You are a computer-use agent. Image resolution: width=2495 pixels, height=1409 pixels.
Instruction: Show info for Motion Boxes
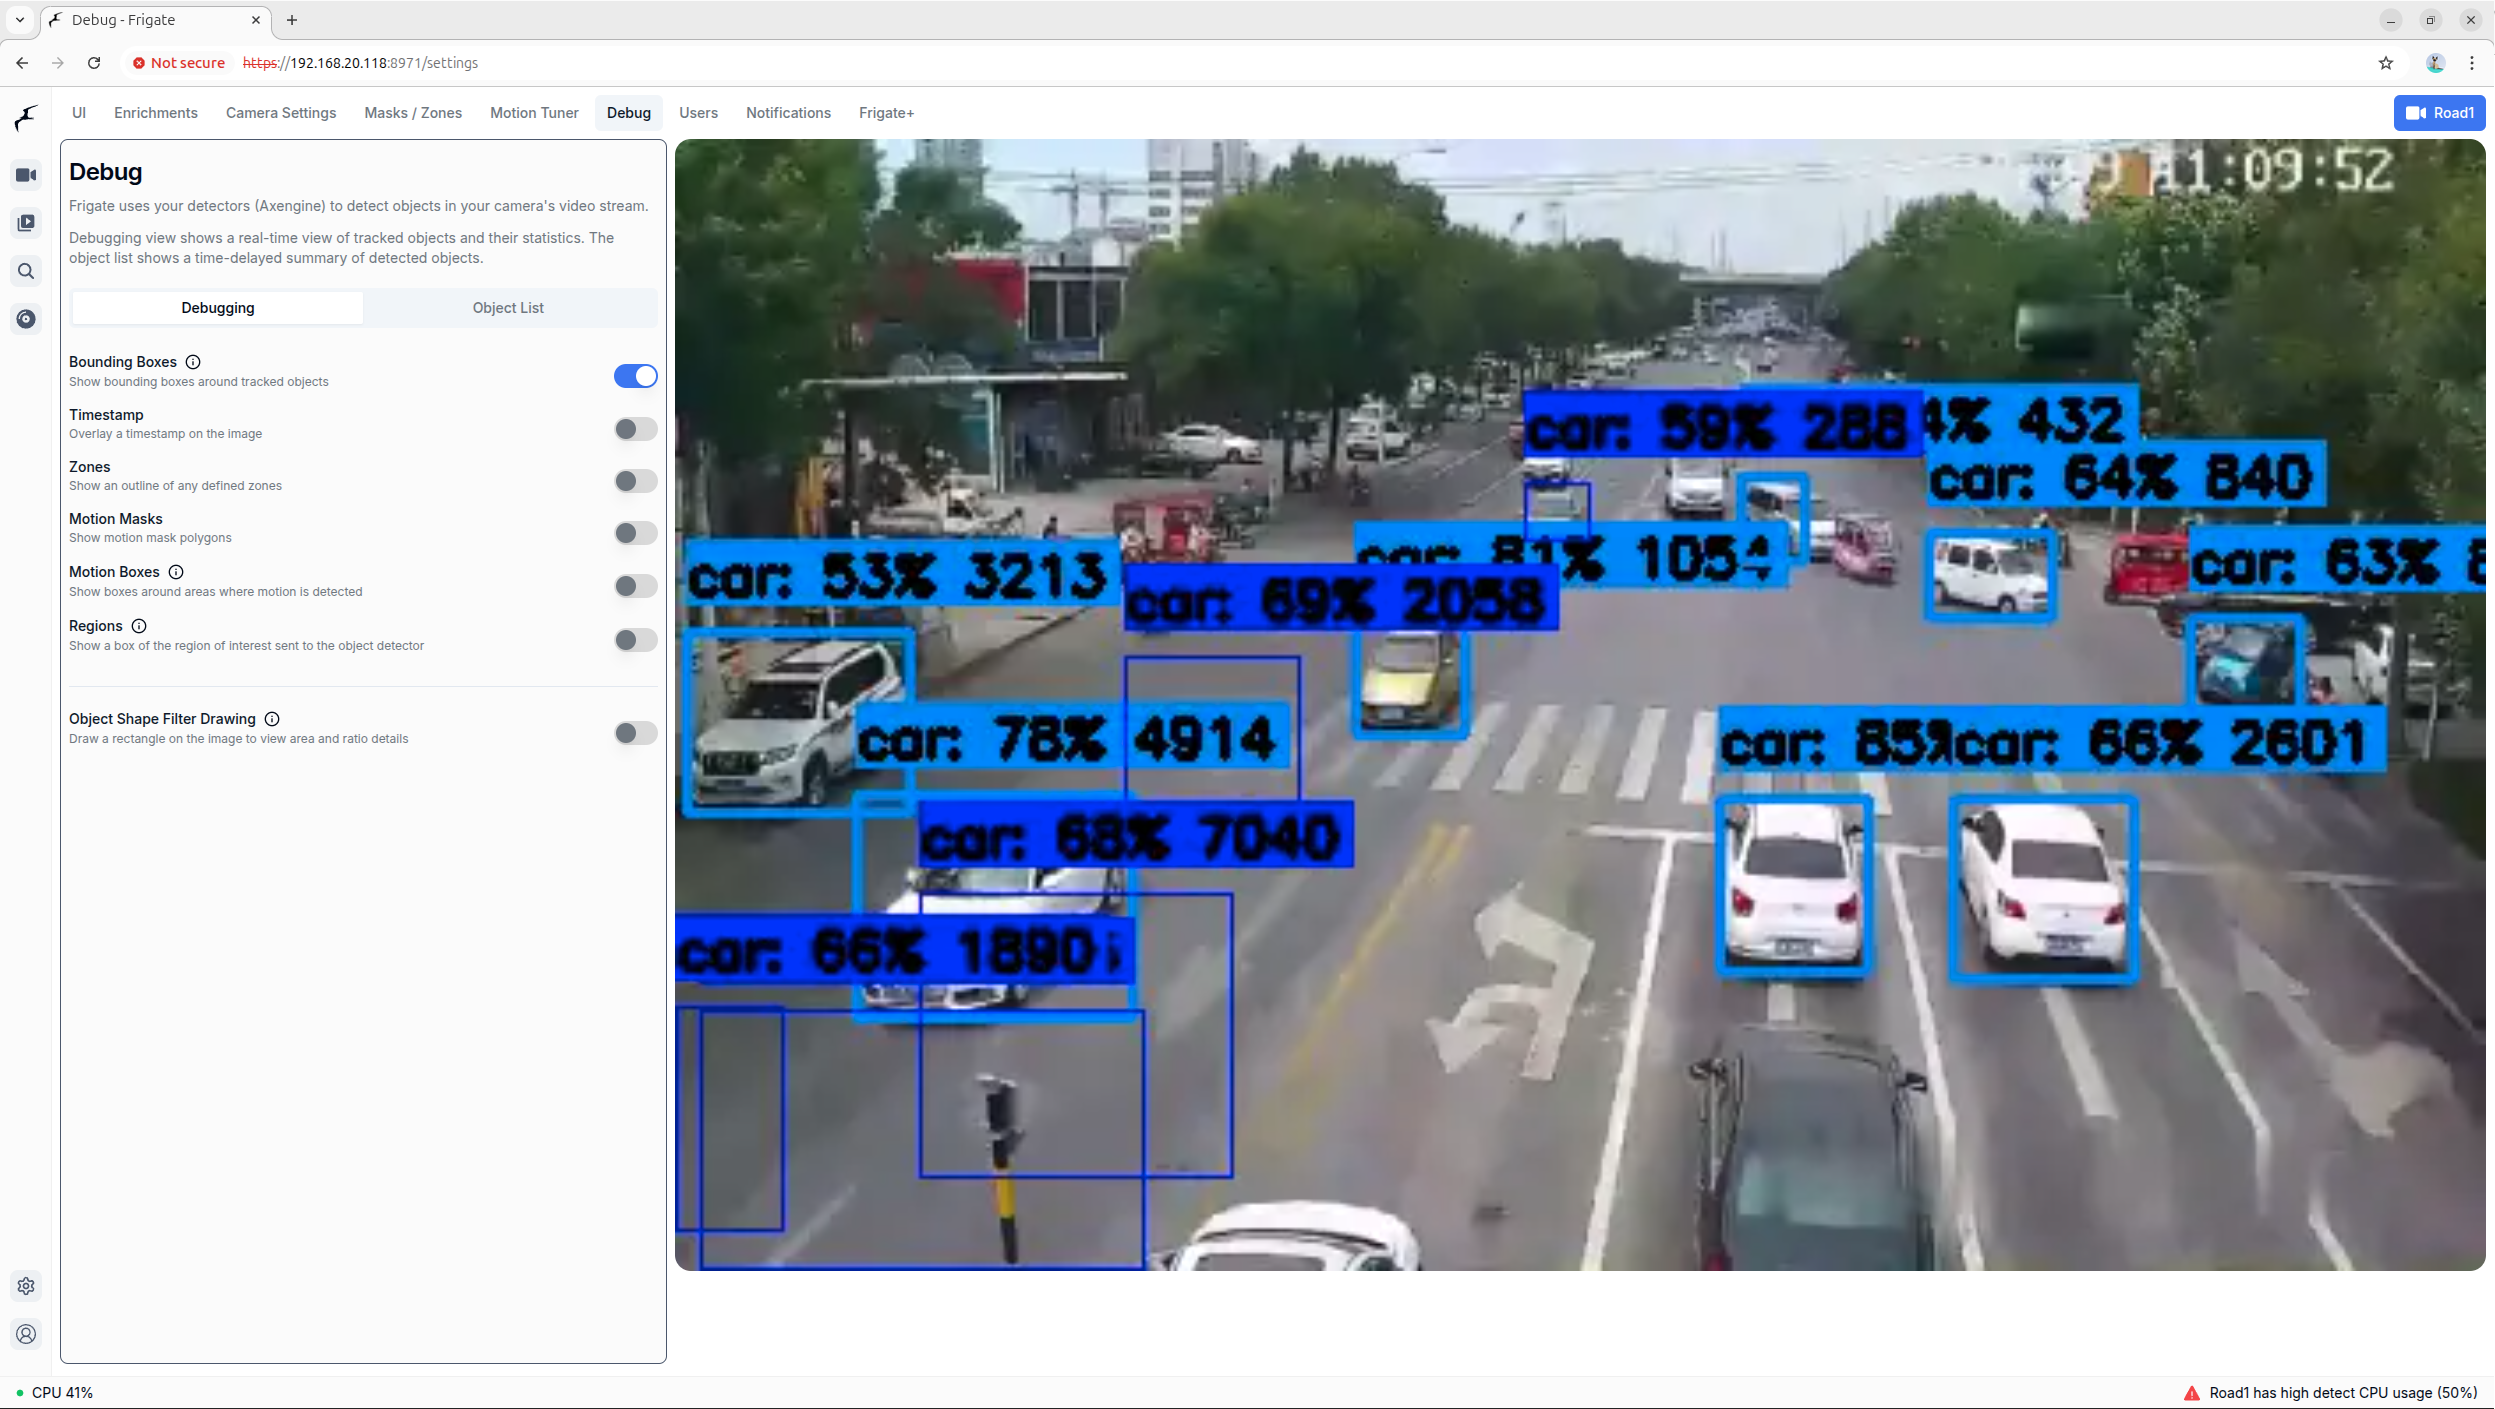[176, 572]
